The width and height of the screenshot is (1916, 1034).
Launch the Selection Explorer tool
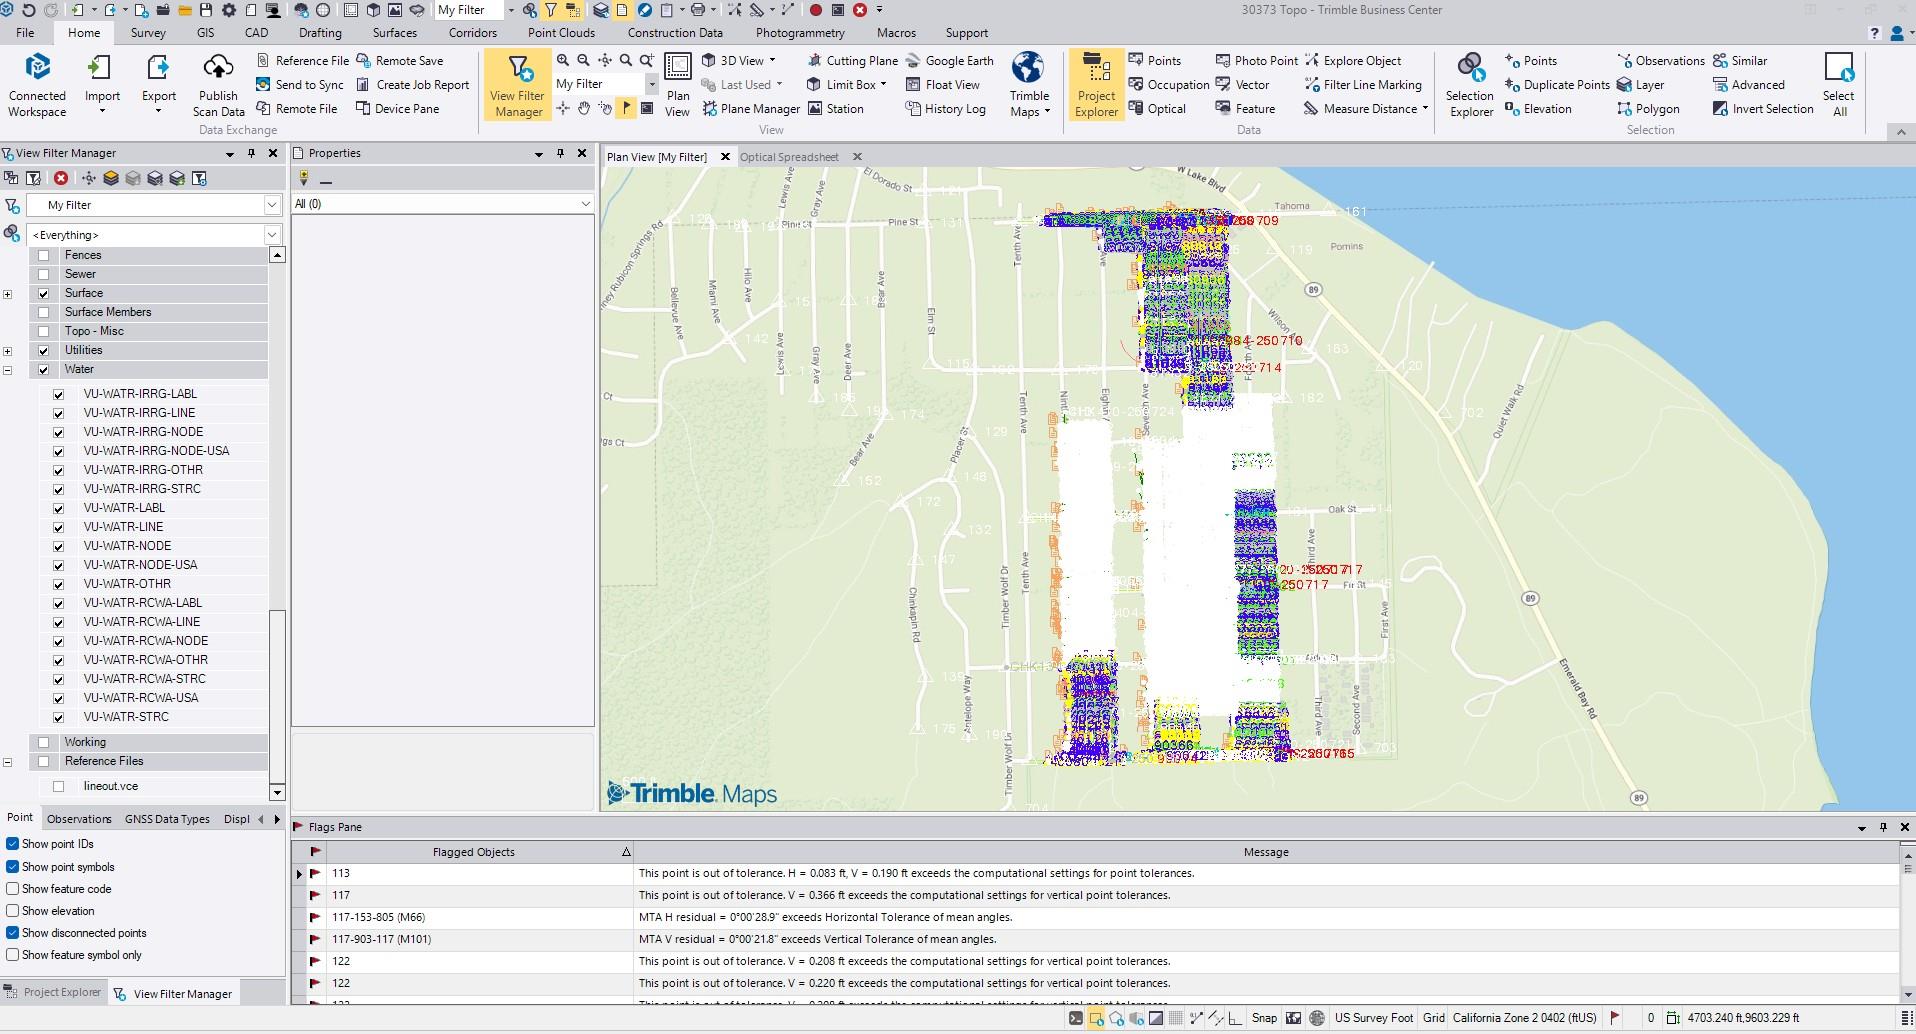click(x=1470, y=70)
